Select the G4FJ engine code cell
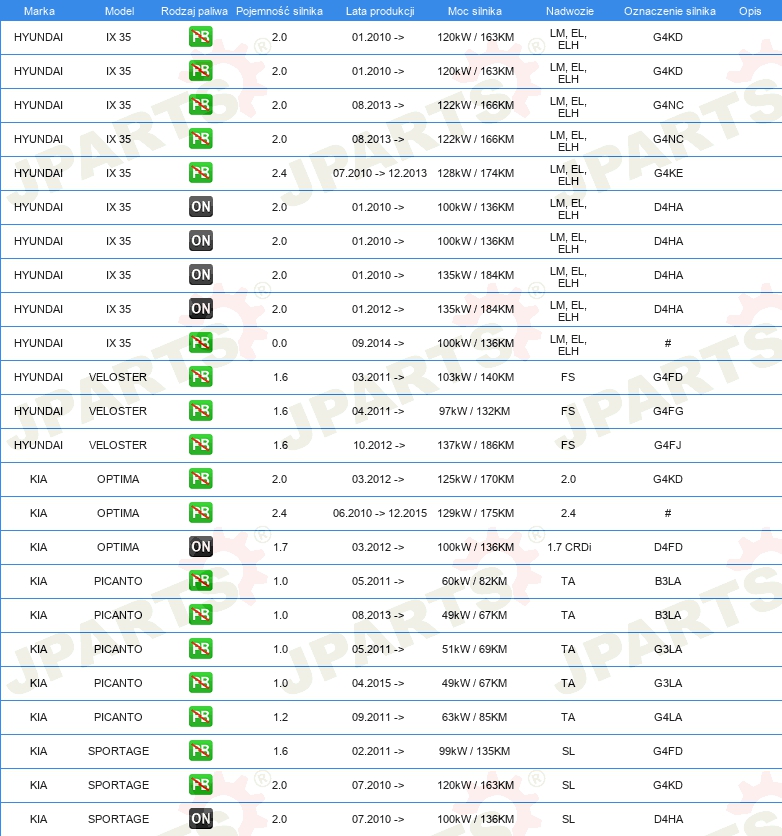 668,445
